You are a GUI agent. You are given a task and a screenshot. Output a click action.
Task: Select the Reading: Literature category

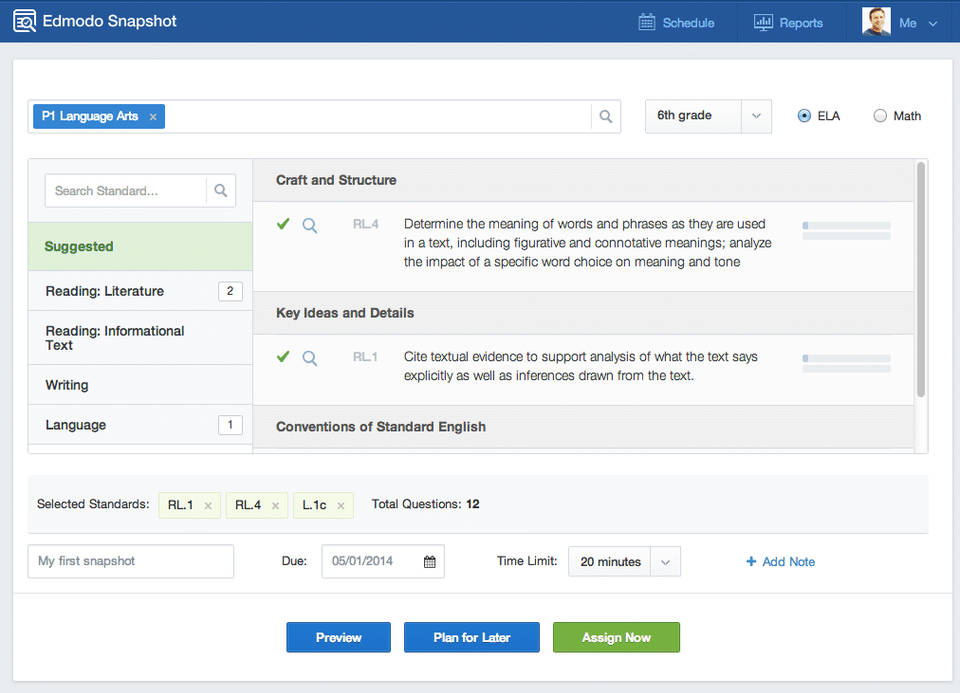click(x=105, y=291)
